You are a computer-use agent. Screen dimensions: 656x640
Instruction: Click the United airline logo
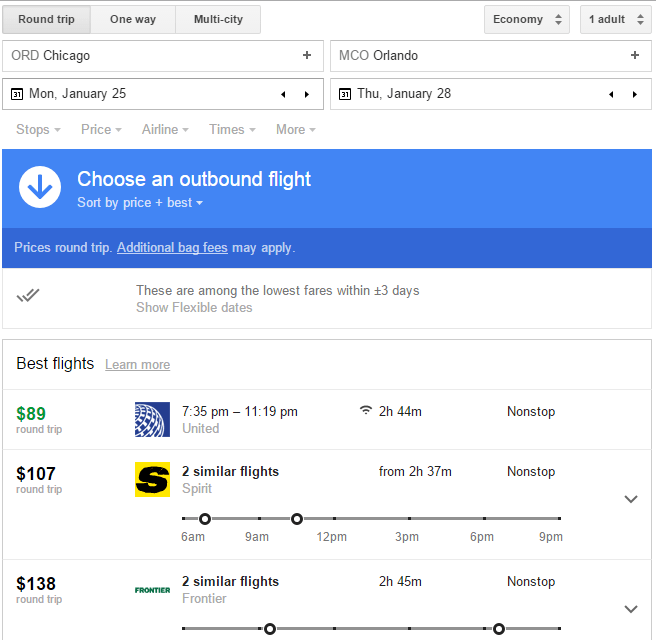tap(152, 419)
